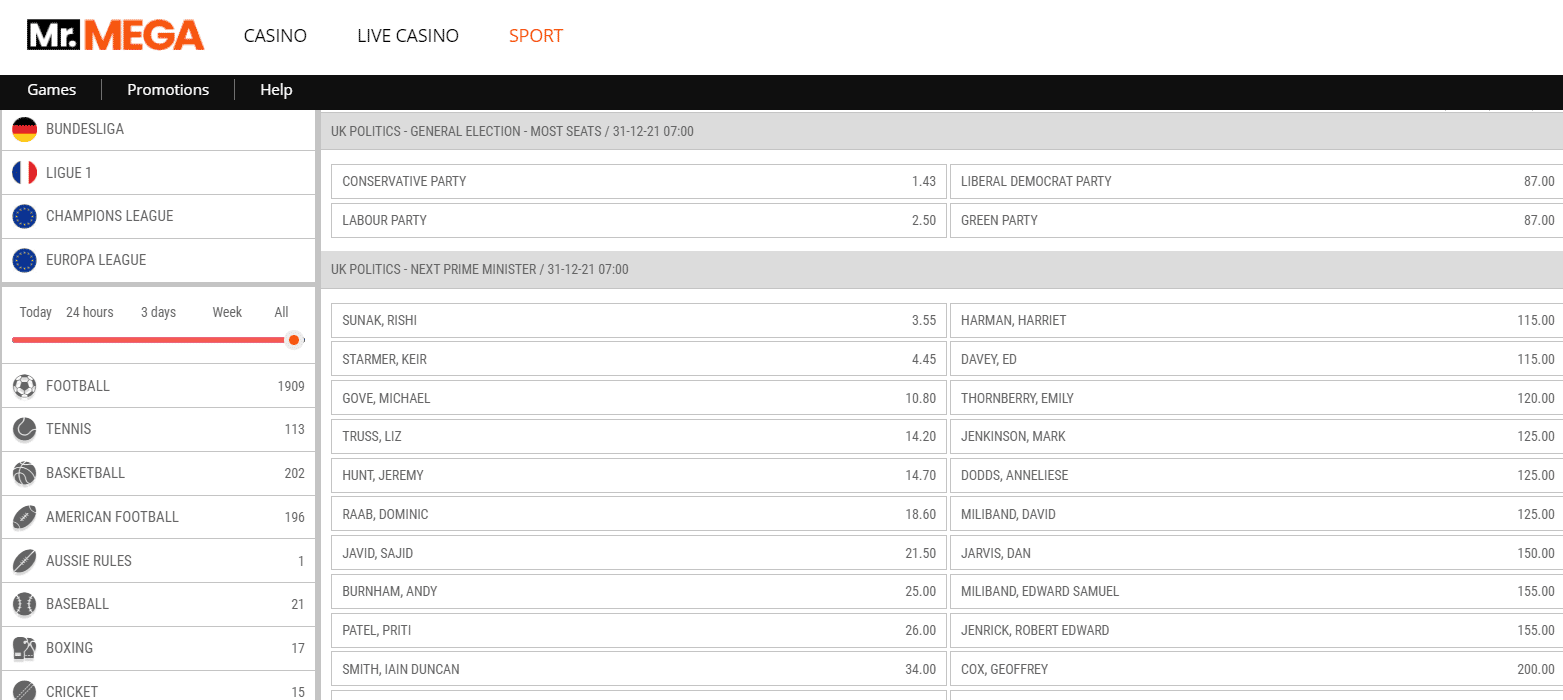Open the Help menu
Screen dimensions: 1563x700
pos(276,90)
